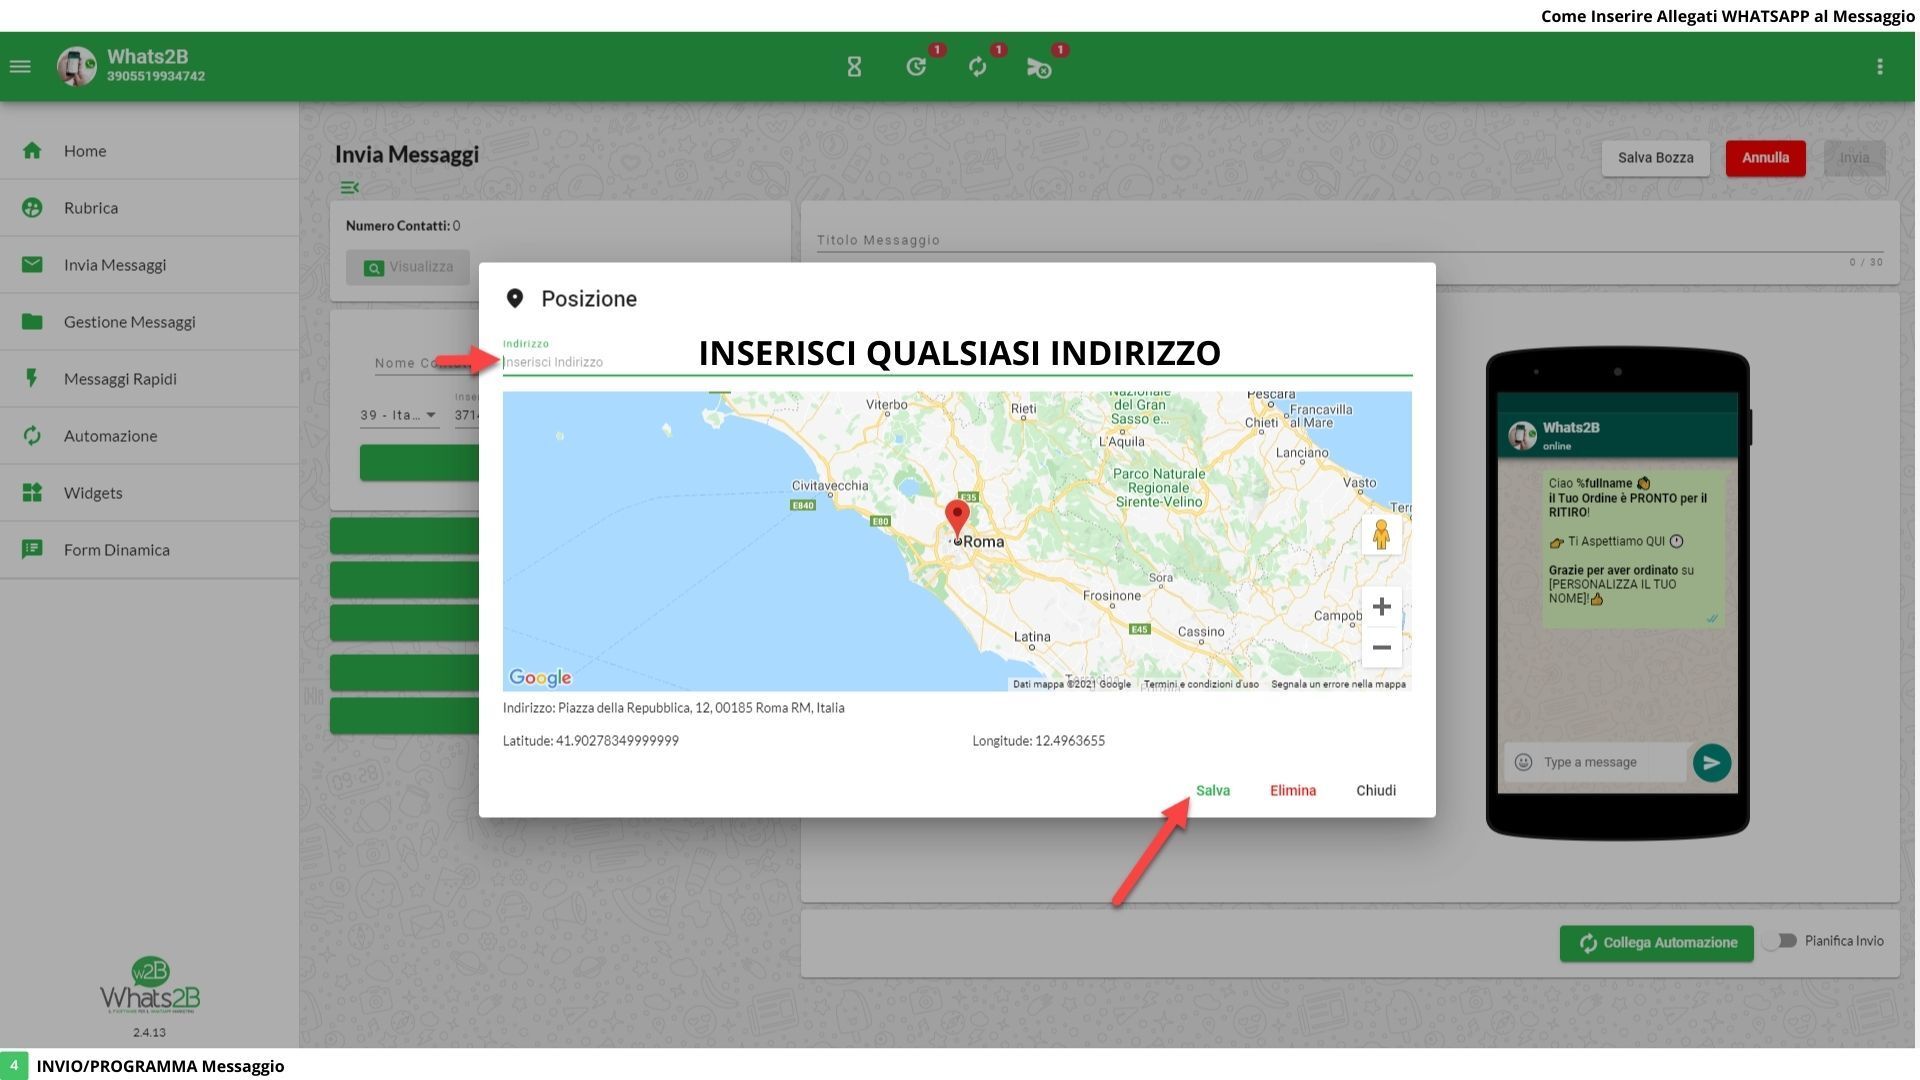The height and width of the screenshot is (1080, 1920).
Task: Open the 39 - Ita country code dropdown
Action: coord(399,415)
